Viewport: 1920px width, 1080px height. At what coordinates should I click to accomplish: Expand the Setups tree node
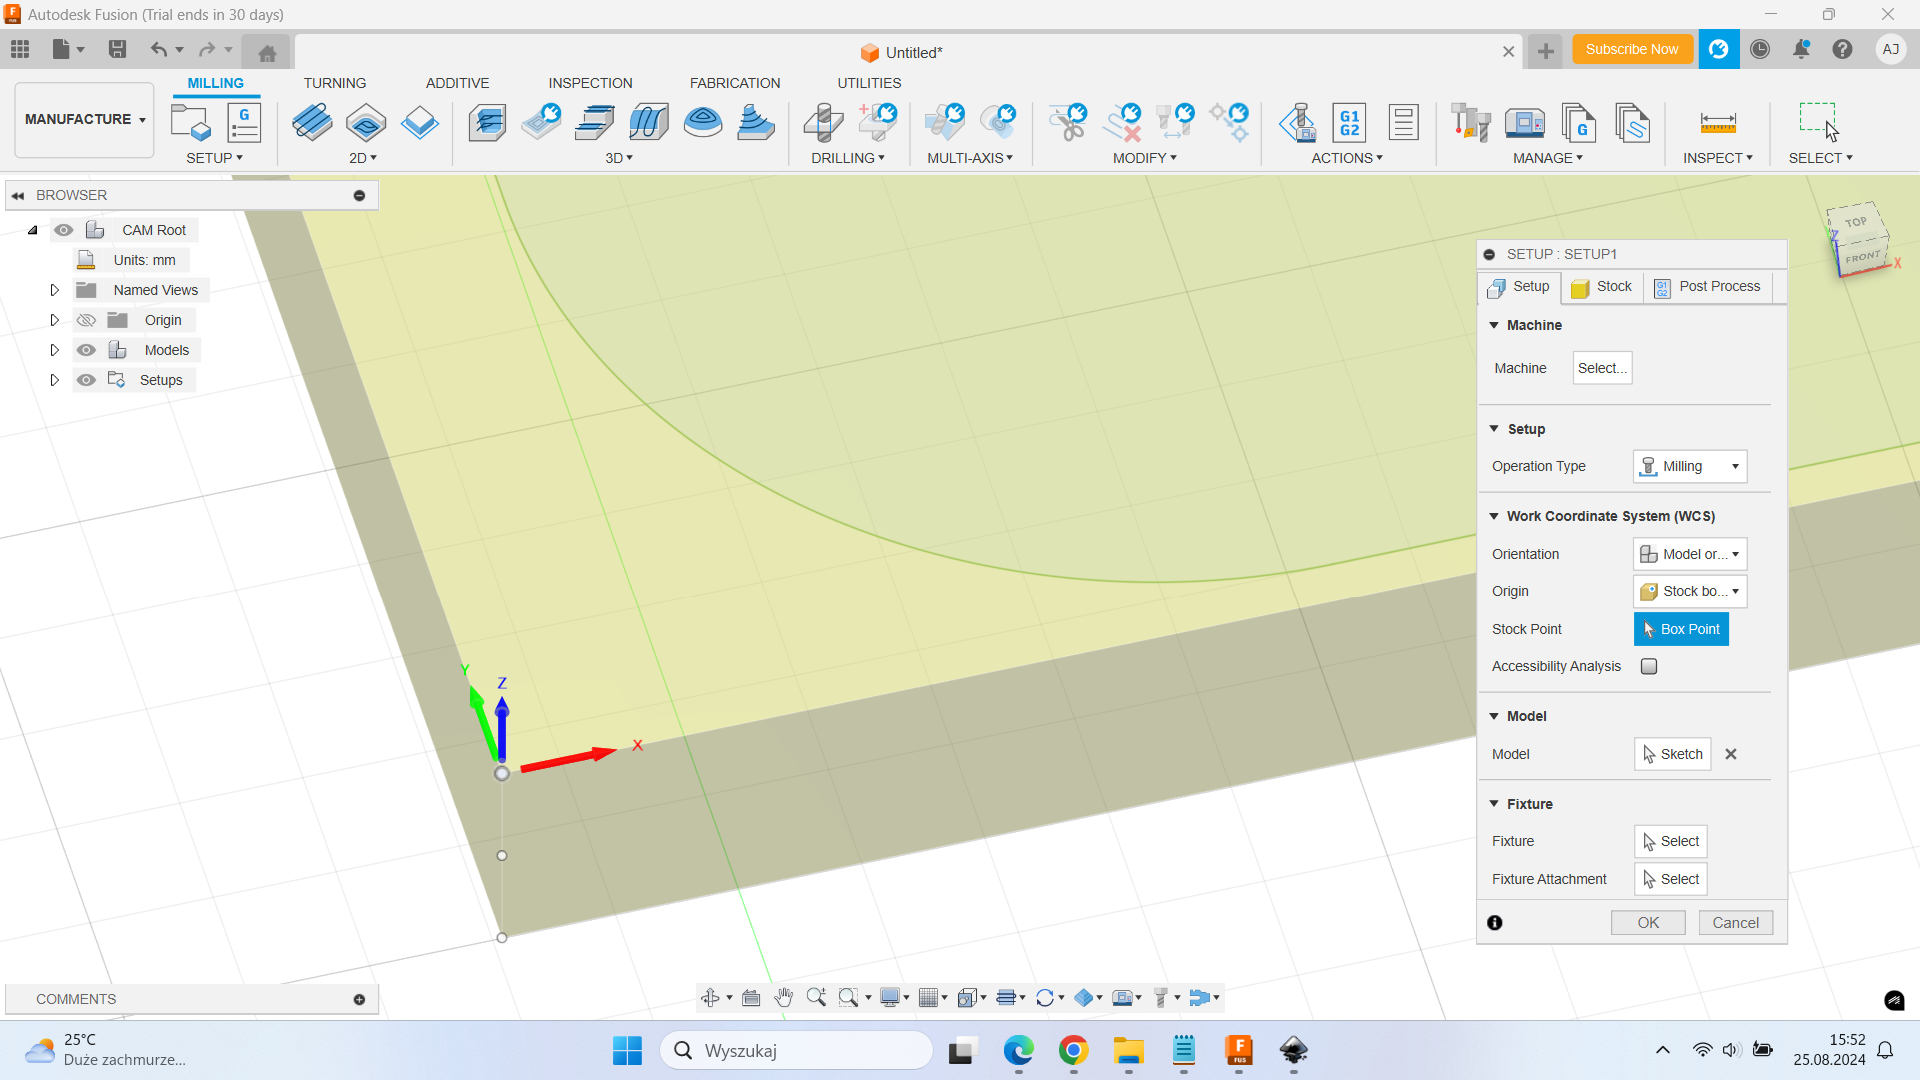click(x=55, y=380)
